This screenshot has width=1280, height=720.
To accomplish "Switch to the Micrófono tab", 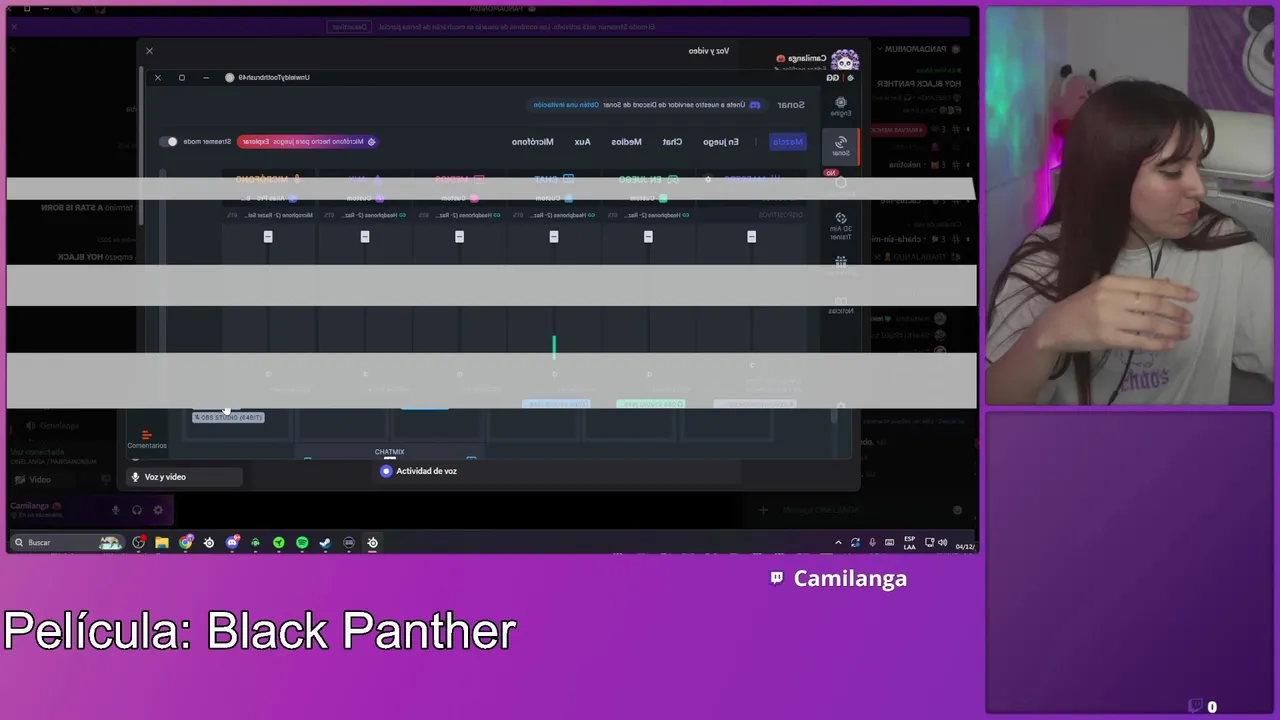I will [532, 142].
